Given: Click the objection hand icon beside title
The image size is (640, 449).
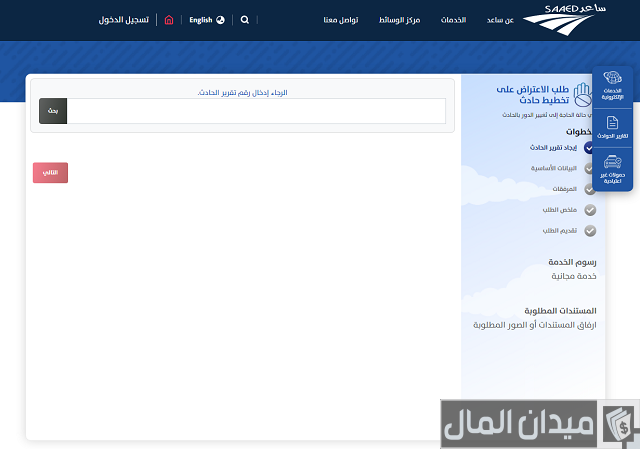Looking at the screenshot, I should pyautogui.click(x=582, y=95).
